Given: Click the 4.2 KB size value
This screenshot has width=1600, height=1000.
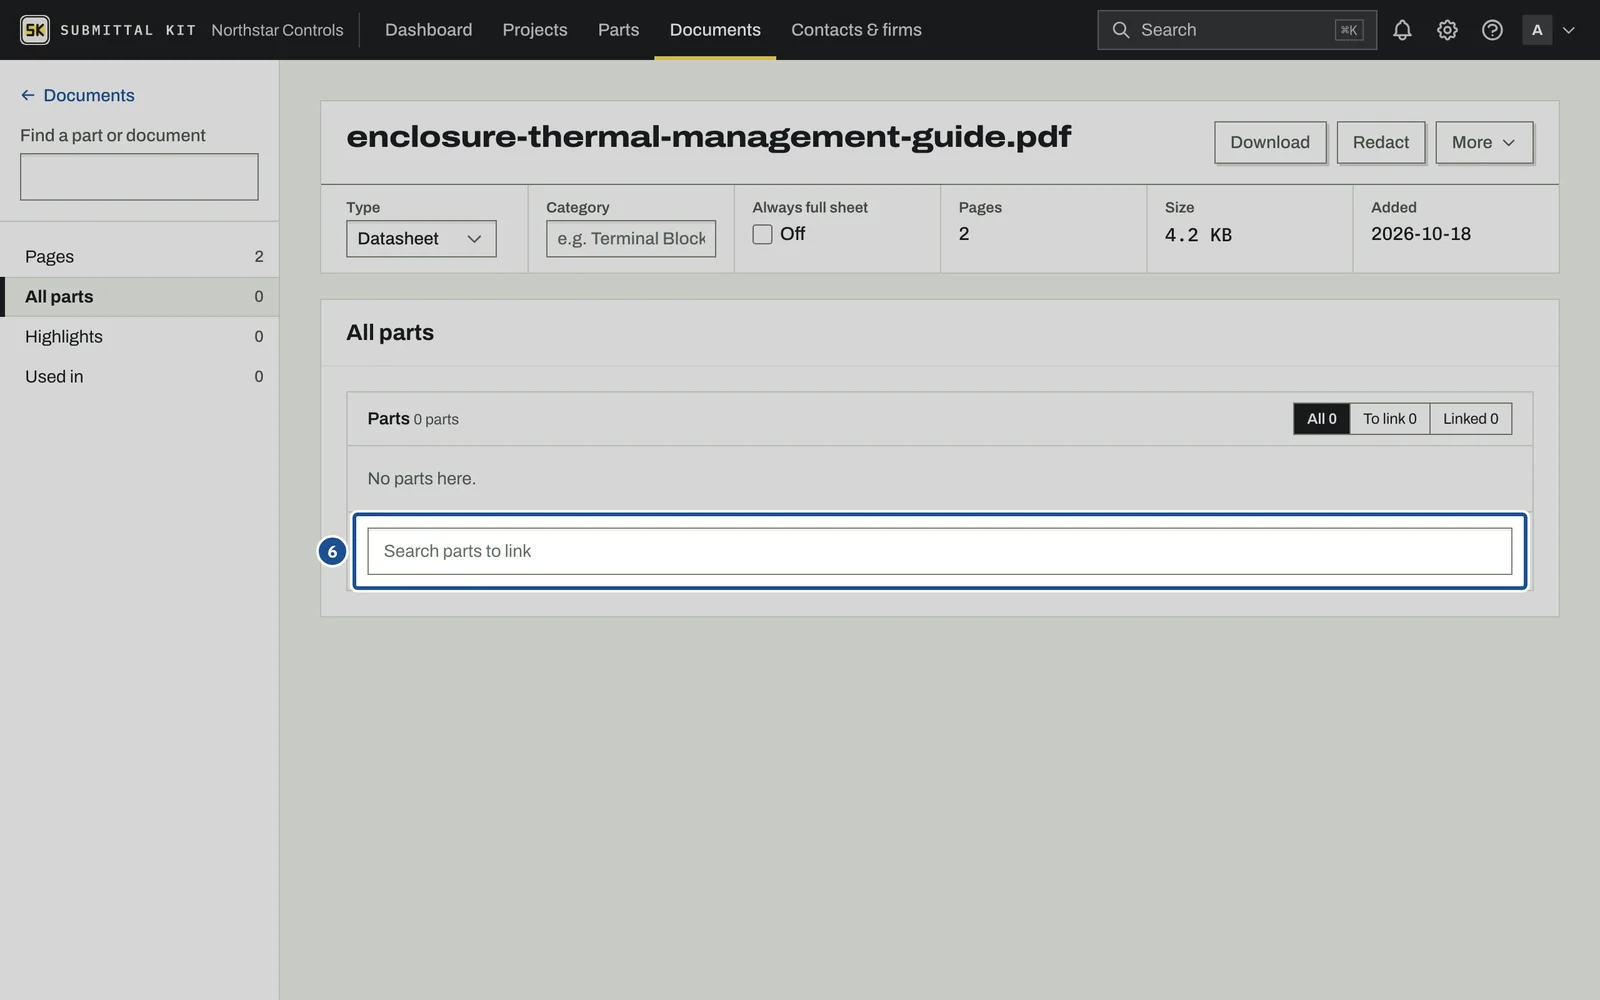Looking at the screenshot, I should click(1198, 235).
